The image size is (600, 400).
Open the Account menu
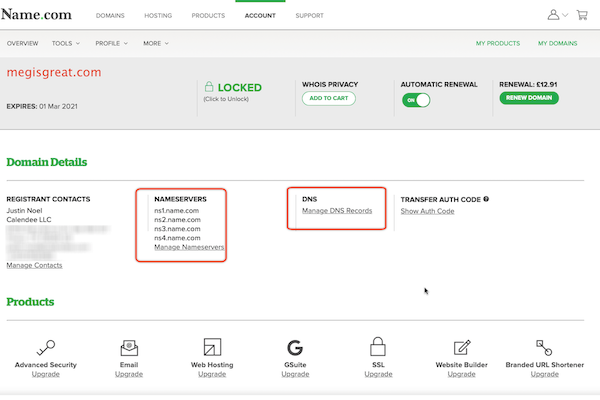[260, 16]
